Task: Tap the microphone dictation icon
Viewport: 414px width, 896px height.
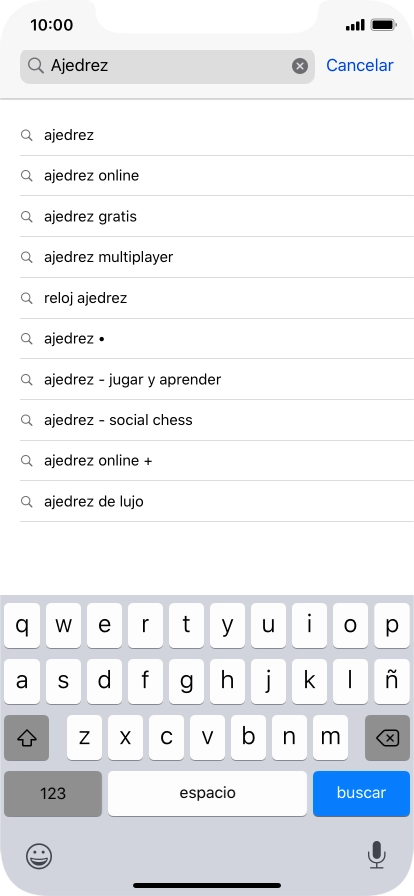Action: (376, 855)
